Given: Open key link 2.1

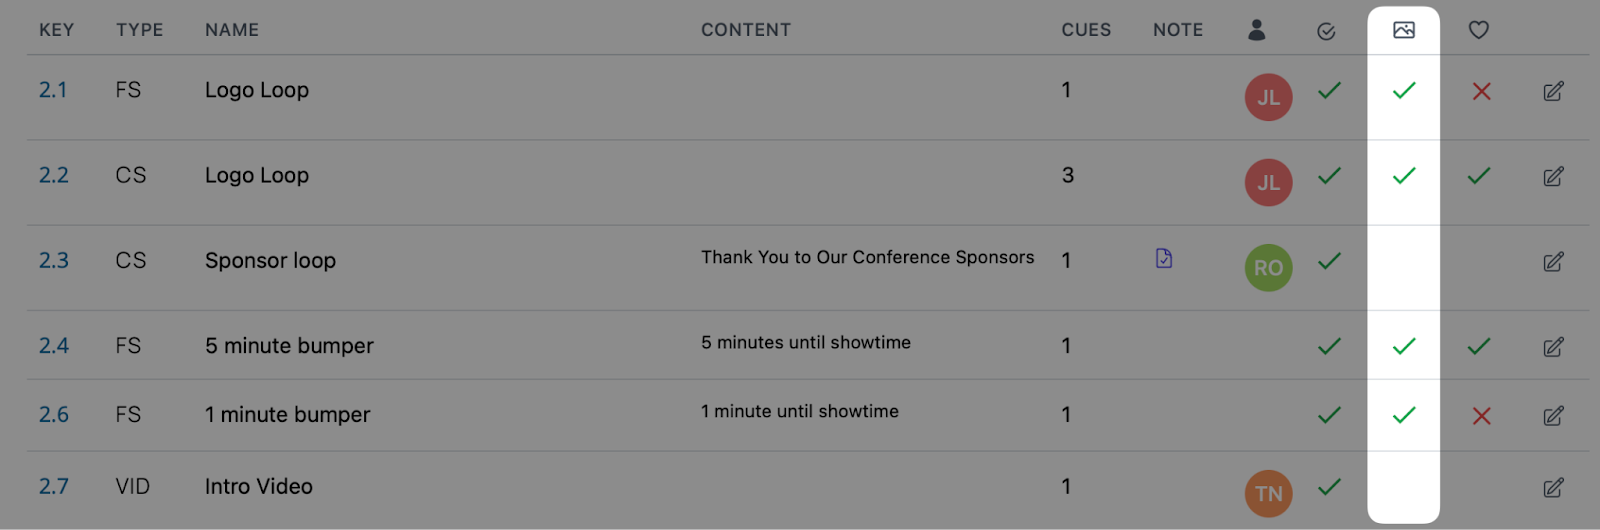Looking at the screenshot, I should point(53,90).
